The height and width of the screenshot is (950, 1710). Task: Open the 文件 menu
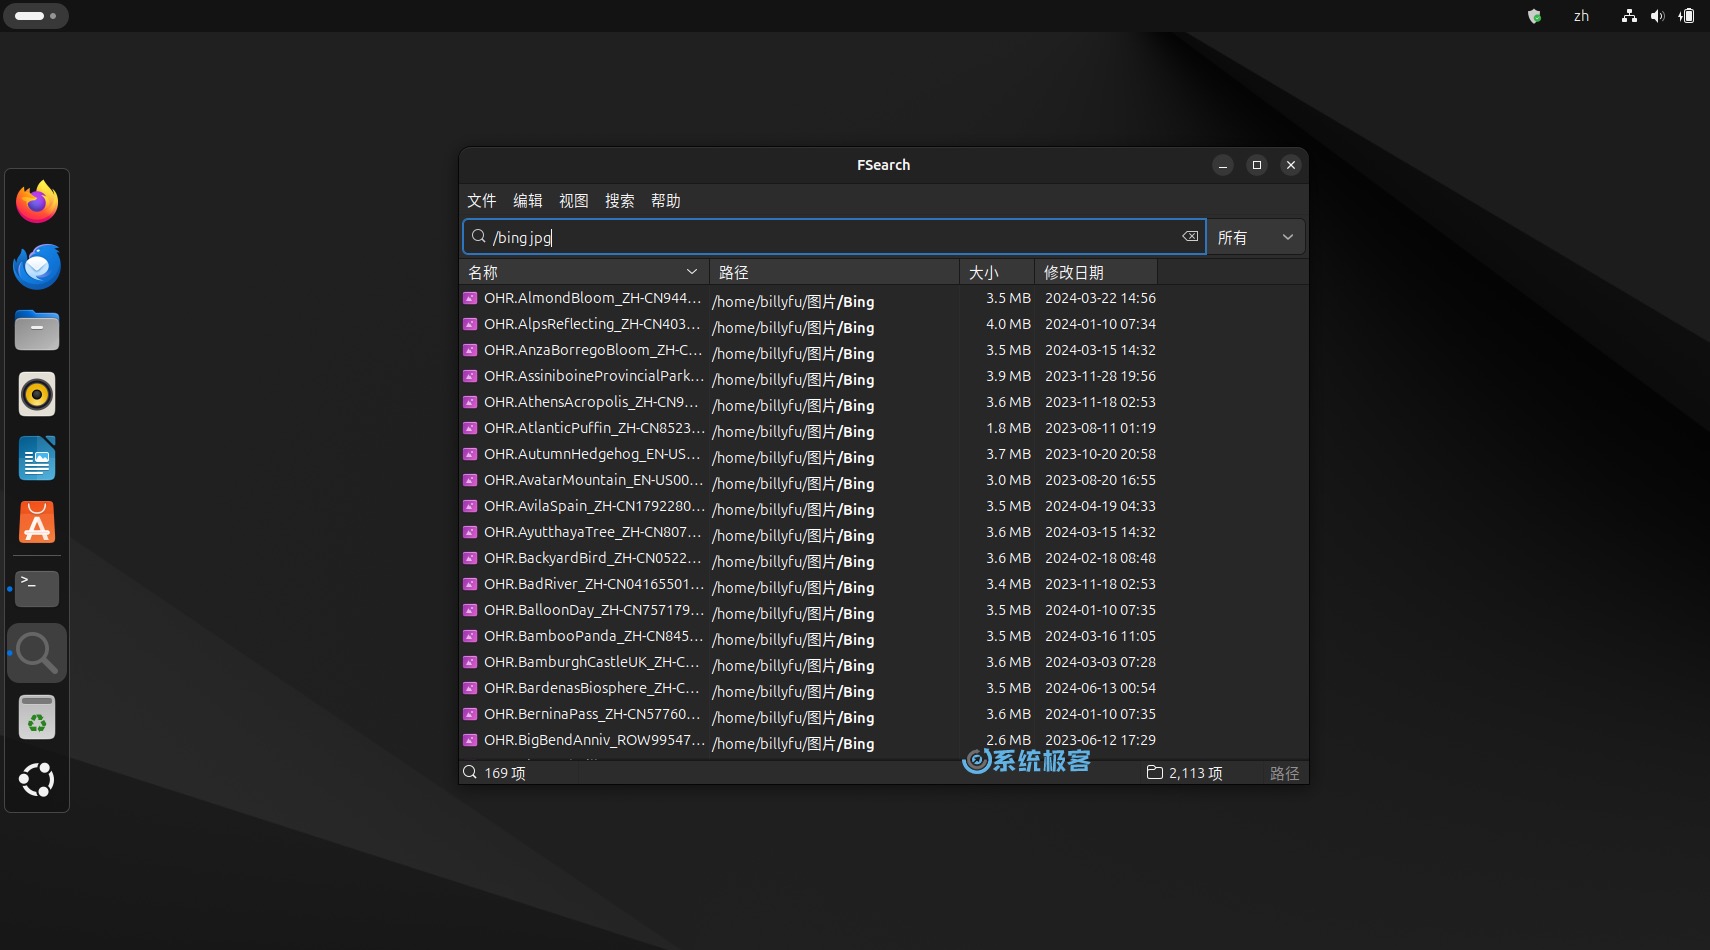482,201
